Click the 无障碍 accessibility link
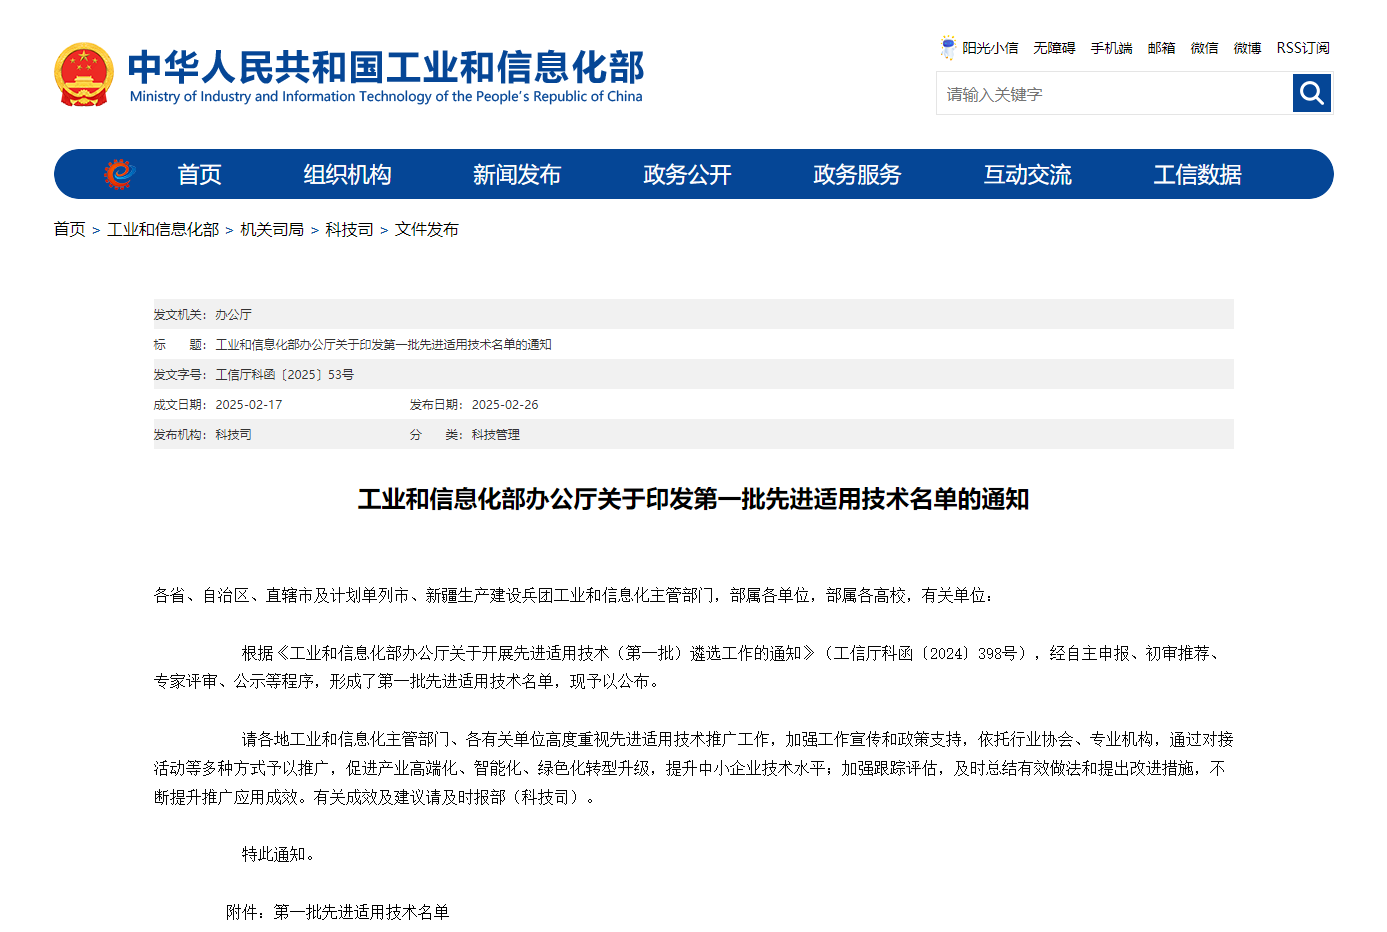 [x=1054, y=48]
